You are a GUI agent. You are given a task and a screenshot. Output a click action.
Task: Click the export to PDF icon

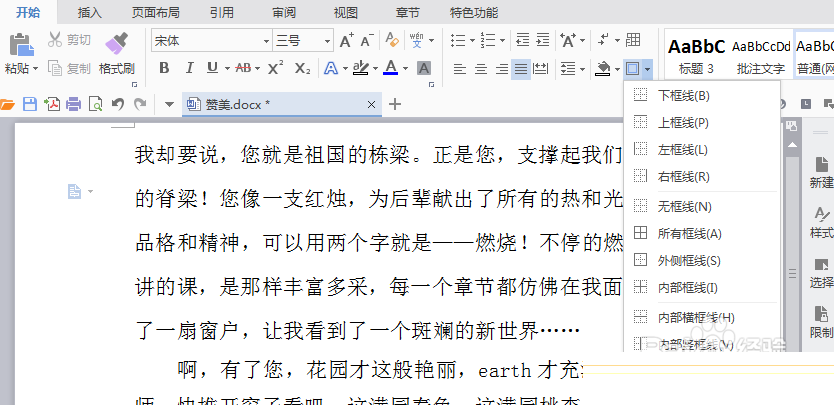[x=52, y=104]
